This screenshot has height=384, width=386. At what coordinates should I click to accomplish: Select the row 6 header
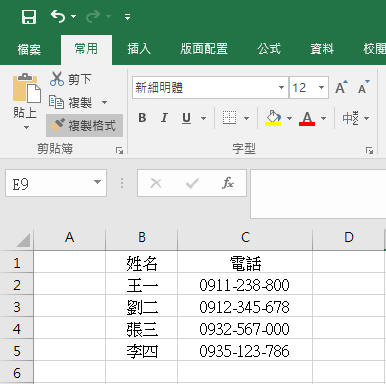17,373
